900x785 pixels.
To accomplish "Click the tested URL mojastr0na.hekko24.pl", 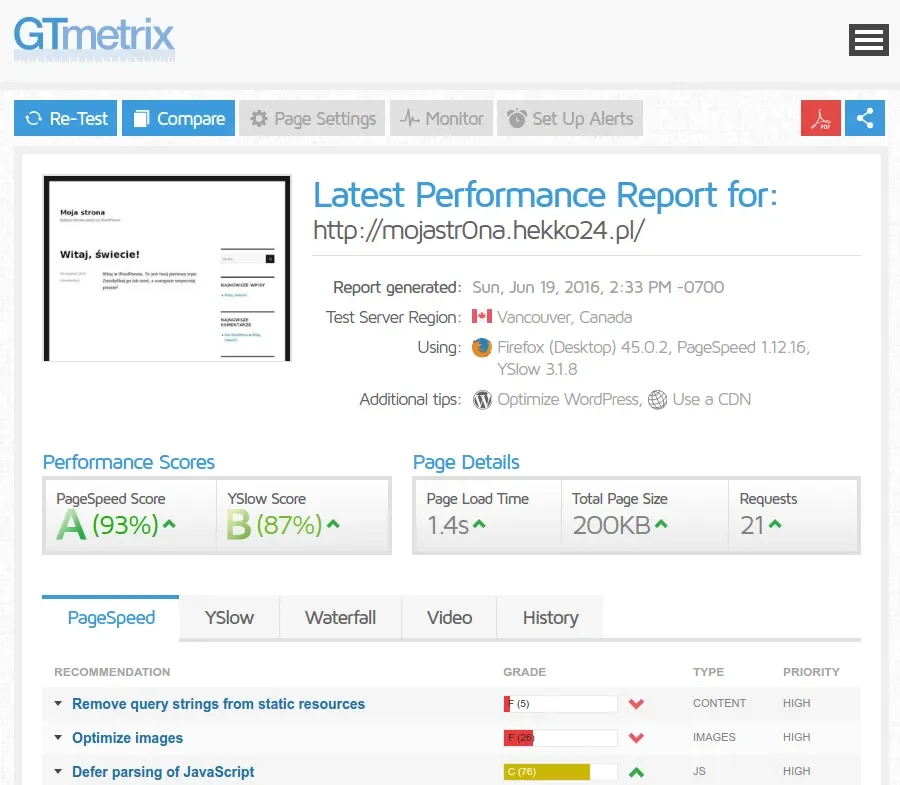I will (479, 231).
